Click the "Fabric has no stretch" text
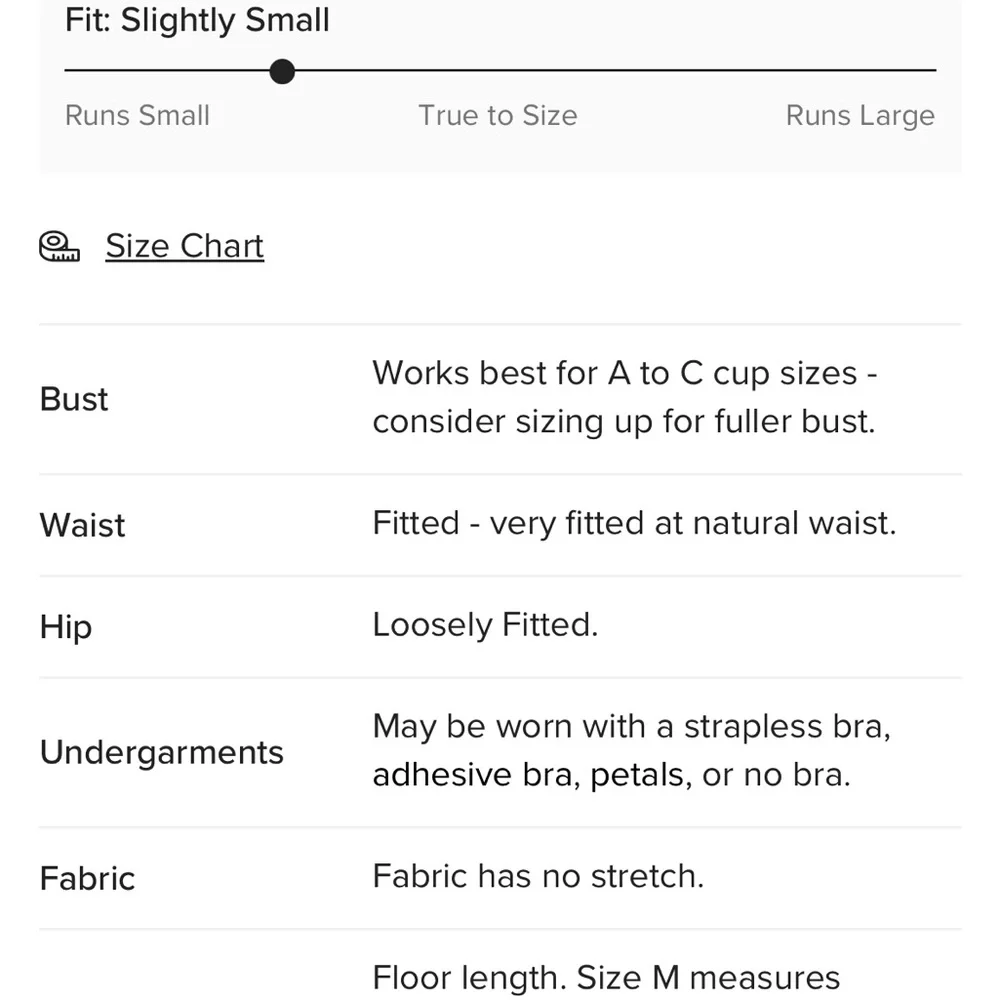This screenshot has width=1000, height=1000. coord(538,876)
